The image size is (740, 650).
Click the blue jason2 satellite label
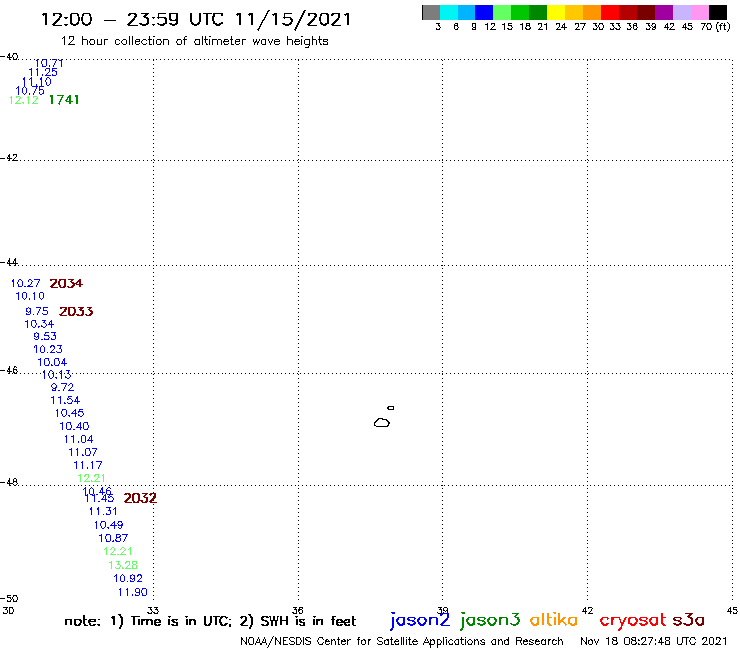coord(420,620)
